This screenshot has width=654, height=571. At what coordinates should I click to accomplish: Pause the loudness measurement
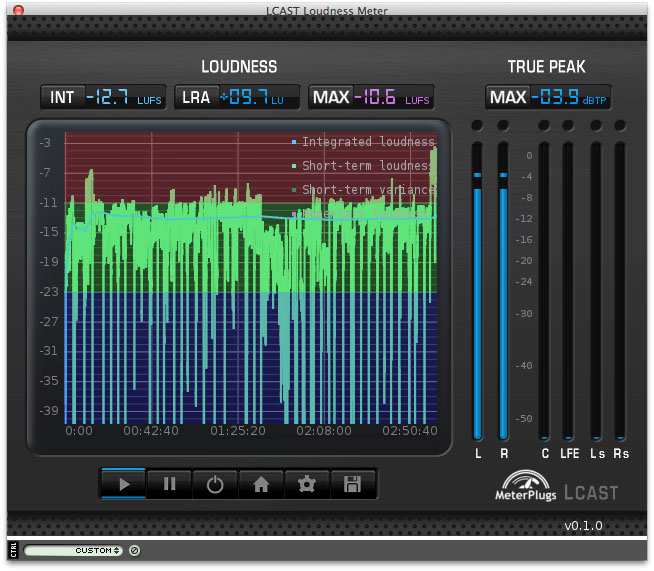[169, 484]
